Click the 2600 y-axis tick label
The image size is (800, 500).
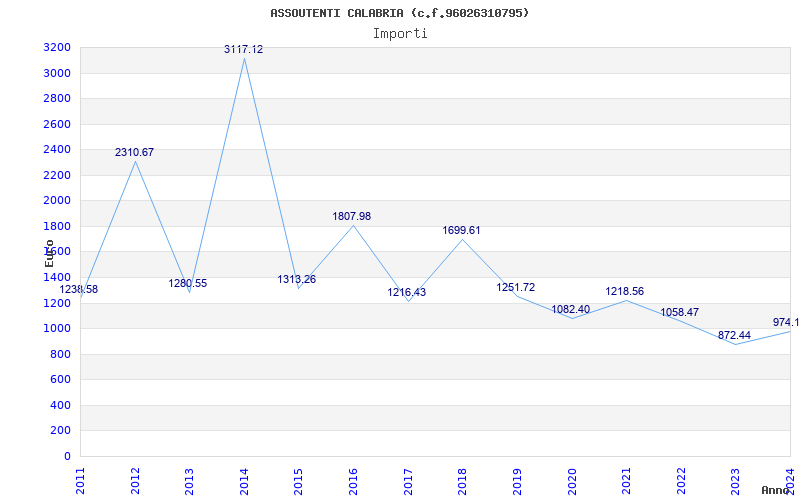tap(57, 124)
